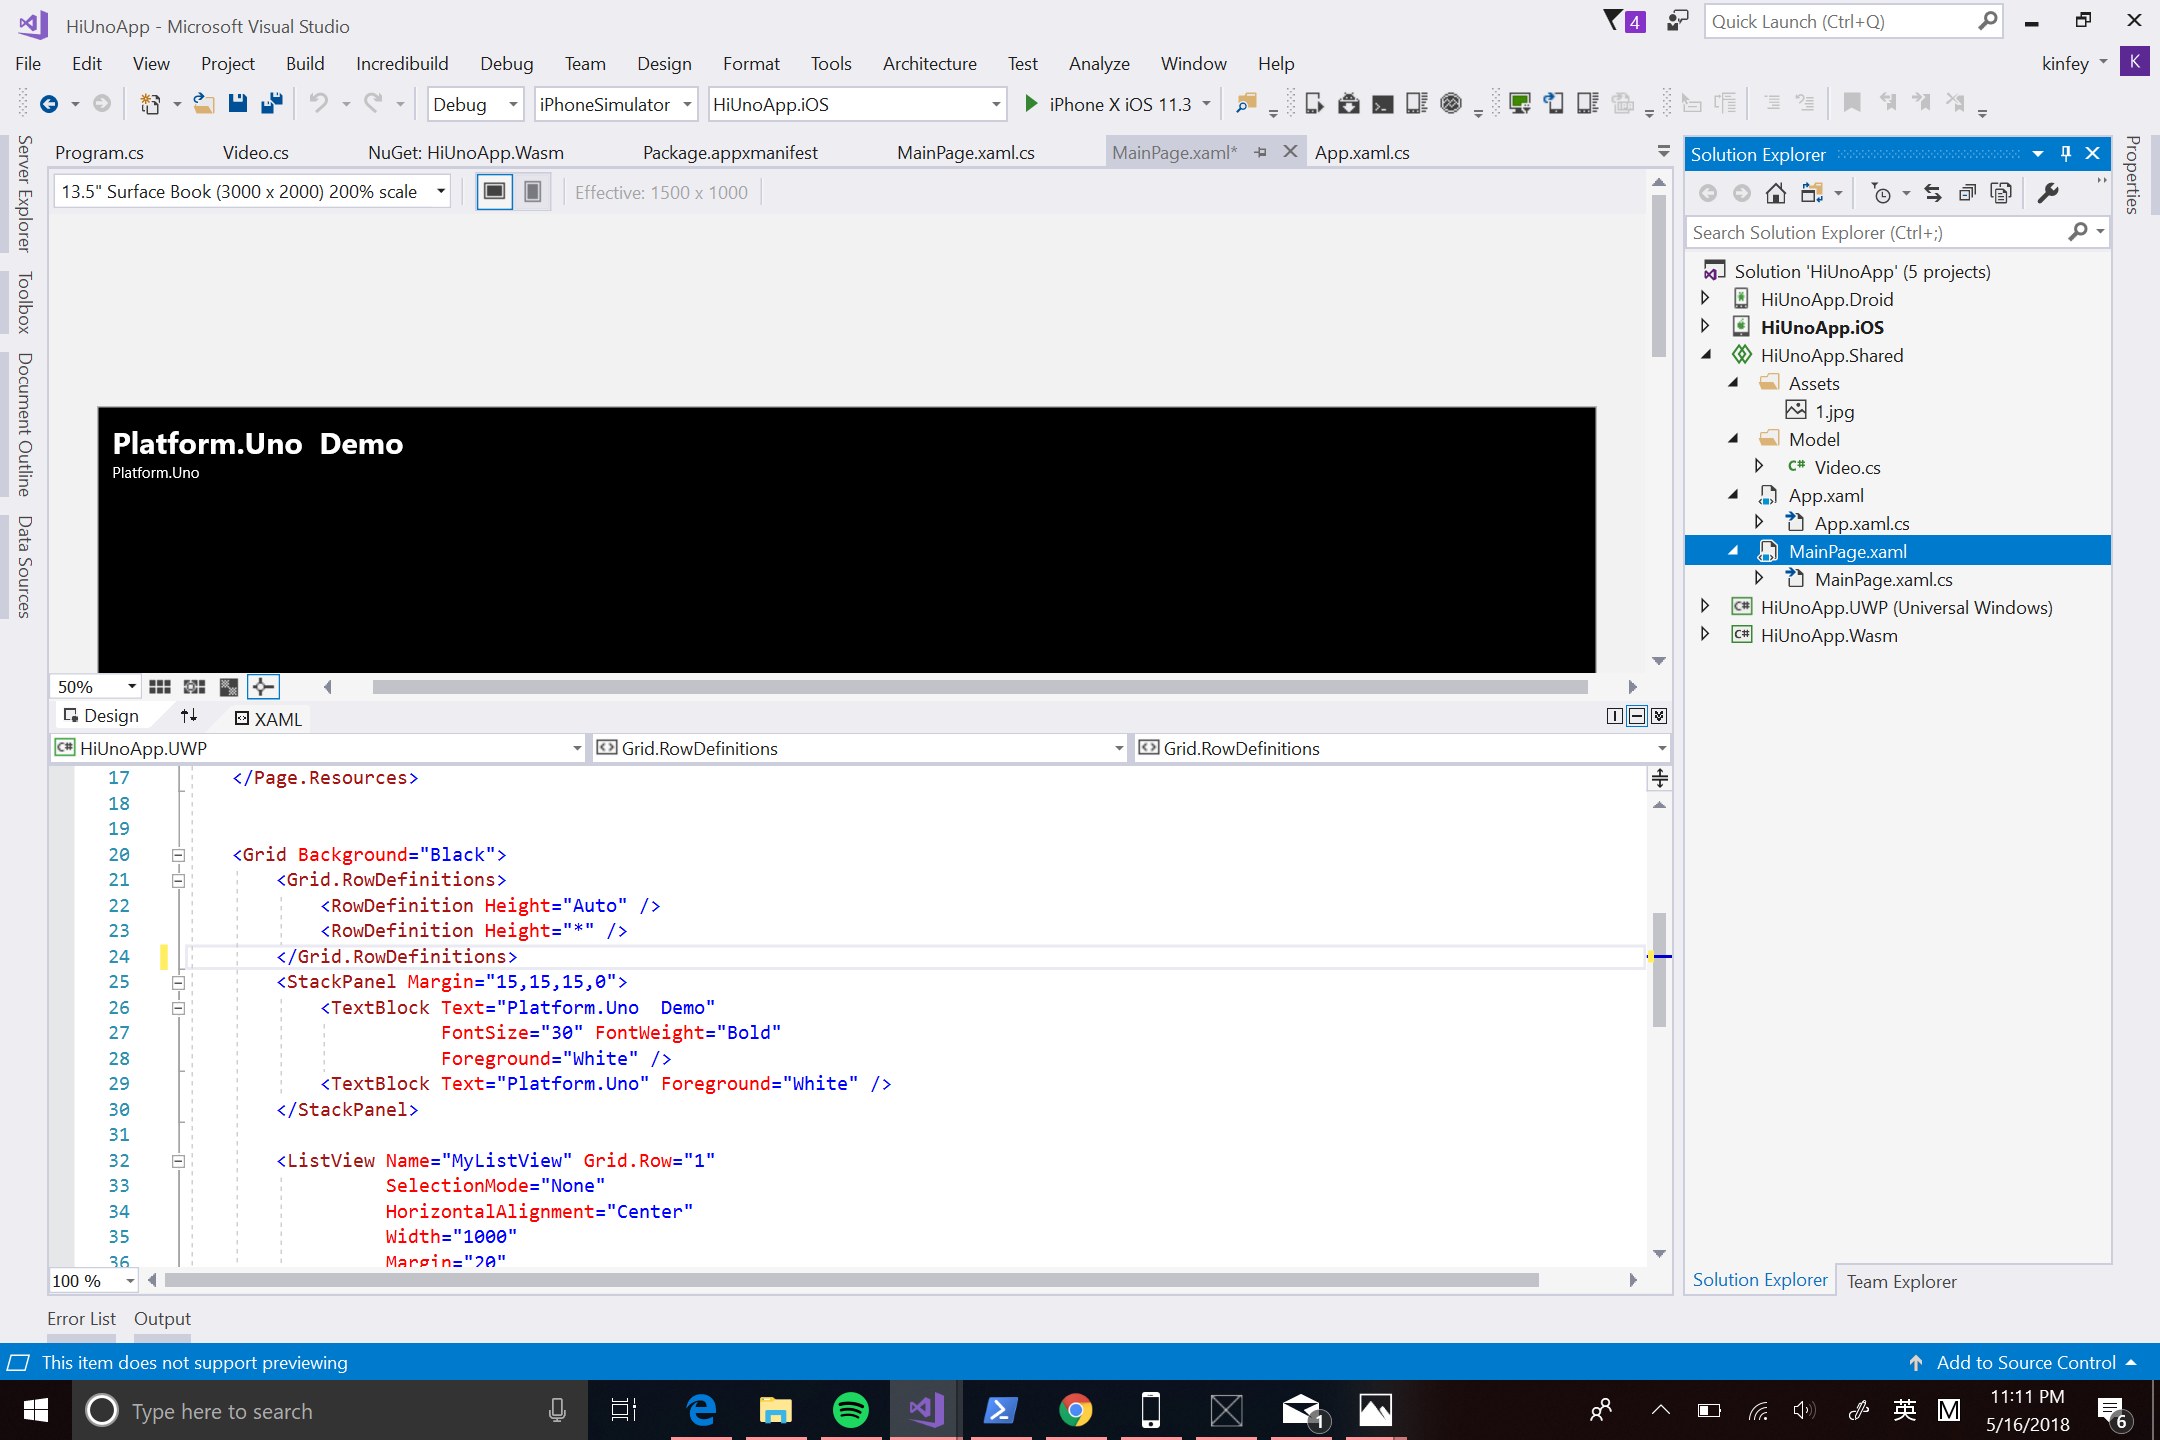This screenshot has width=2160, height=1440.
Task: Click the Pending Changes Filter clock icon
Action: pos(1882,193)
